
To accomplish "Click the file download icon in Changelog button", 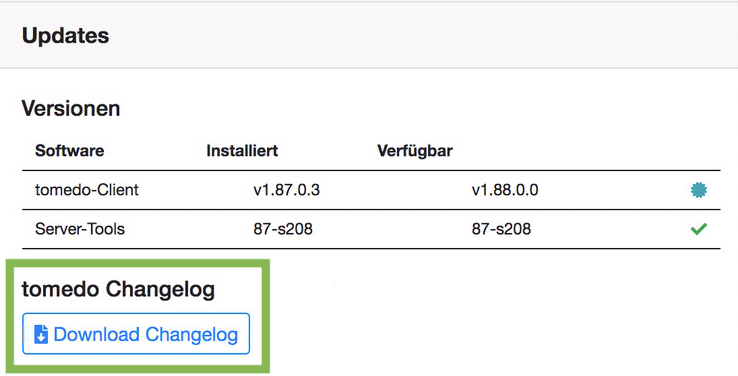I will coord(41,335).
